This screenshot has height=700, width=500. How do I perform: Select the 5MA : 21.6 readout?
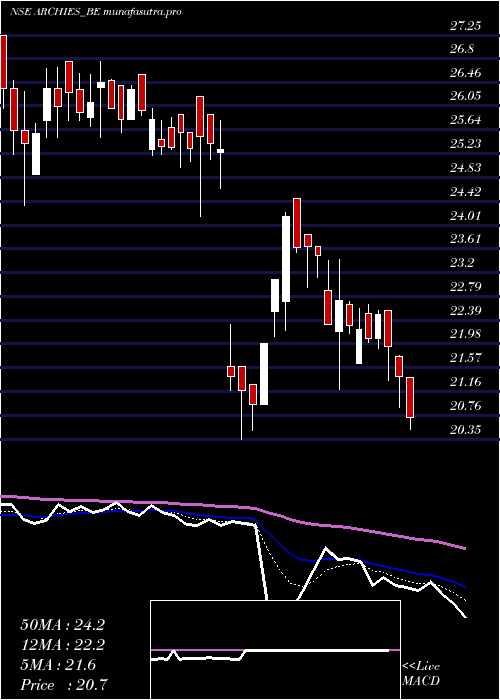point(58,665)
